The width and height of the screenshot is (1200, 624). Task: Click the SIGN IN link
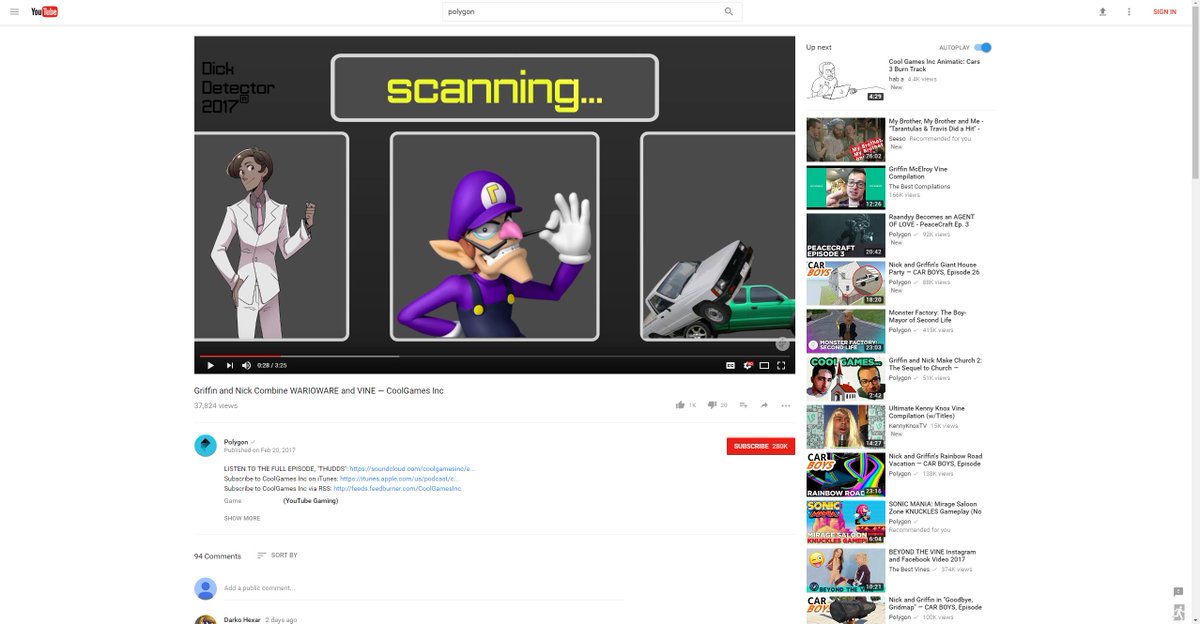tap(1164, 12)
